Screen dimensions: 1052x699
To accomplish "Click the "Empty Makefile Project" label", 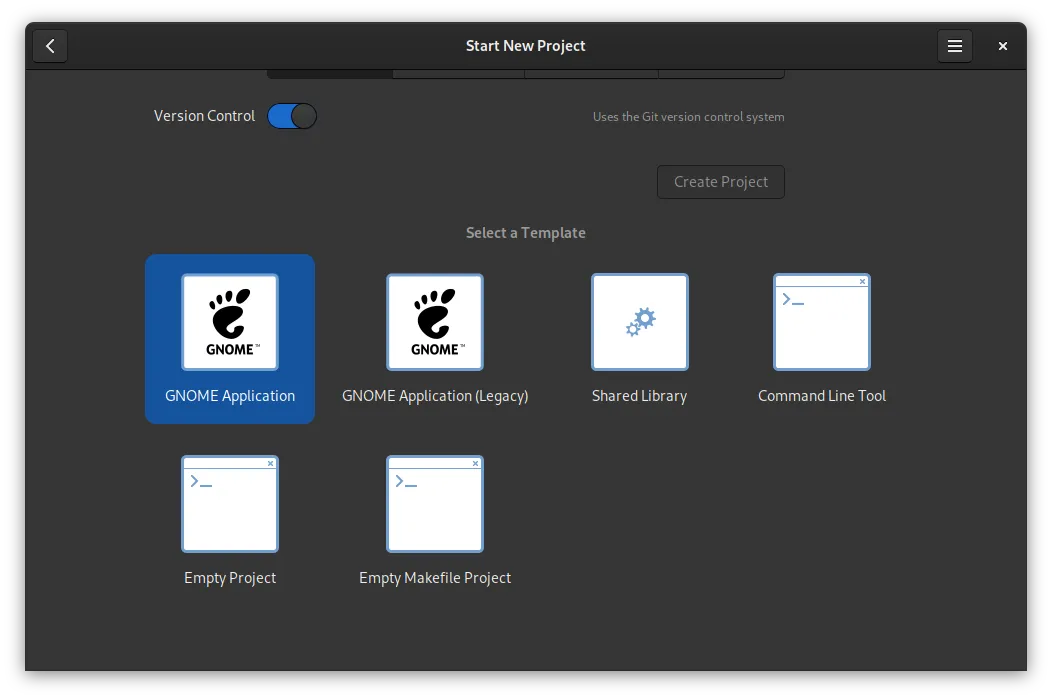I will pos(435,578).
